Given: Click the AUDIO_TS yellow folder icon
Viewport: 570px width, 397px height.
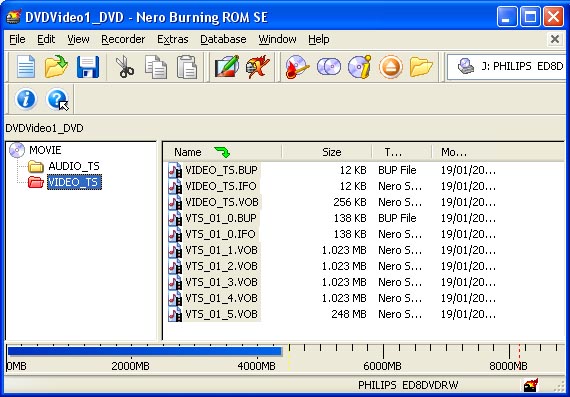Looking at the screenshot, I should [36, 166].
